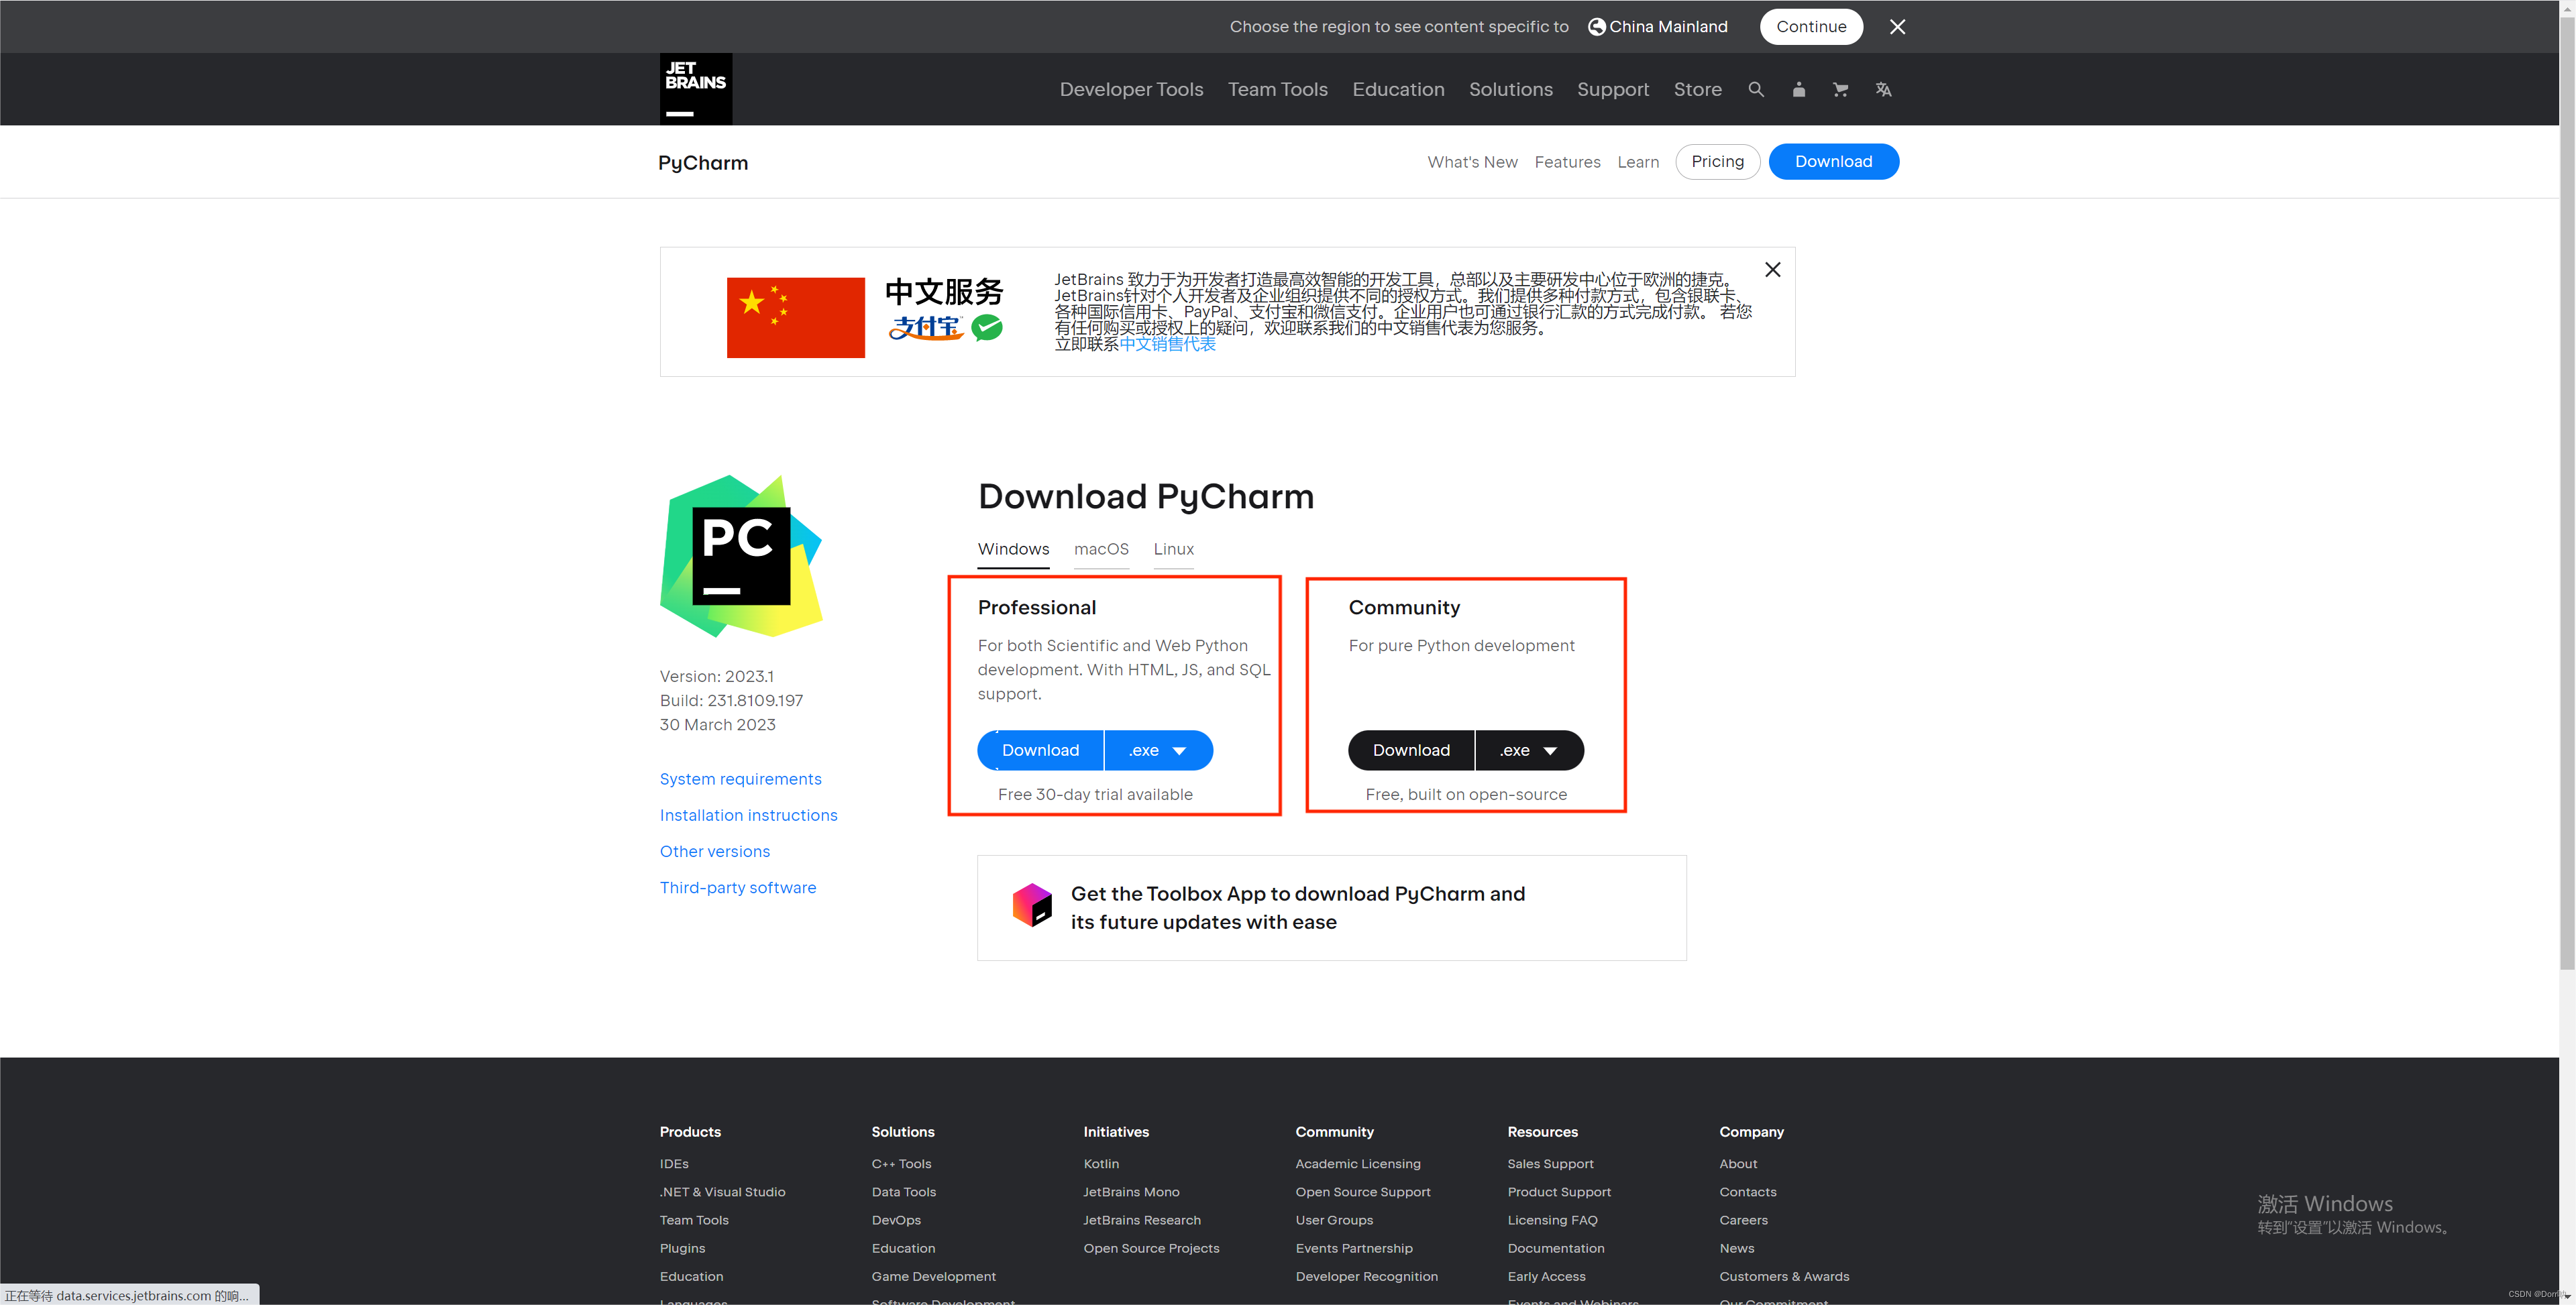
Task: Close the Chinese service notice
Action: [1772, 270]
